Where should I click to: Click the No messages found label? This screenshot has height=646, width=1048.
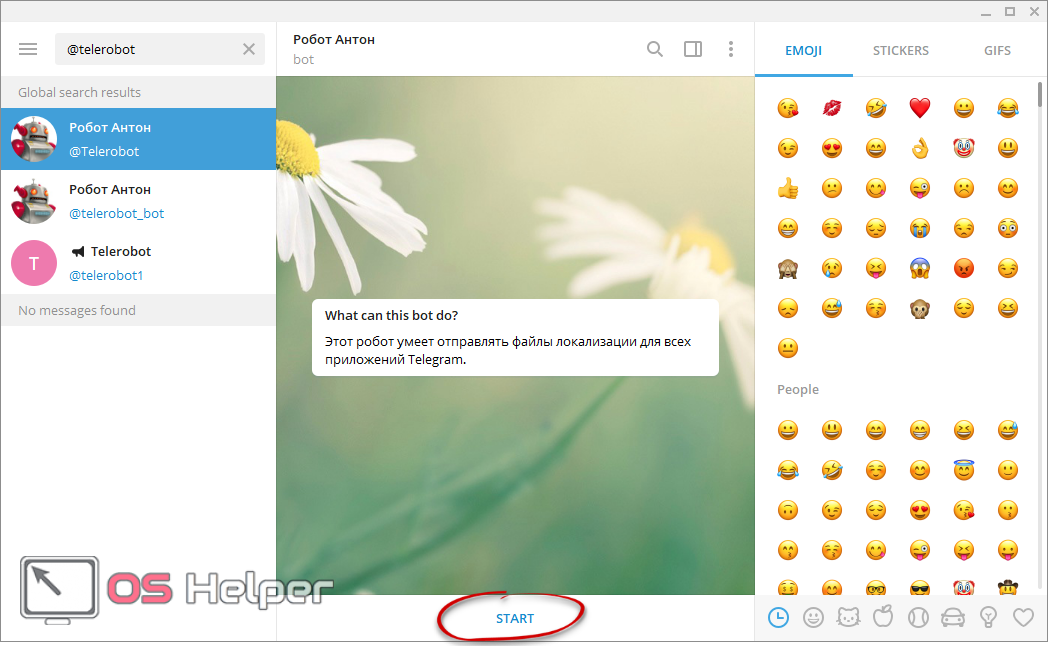[76, 311]
